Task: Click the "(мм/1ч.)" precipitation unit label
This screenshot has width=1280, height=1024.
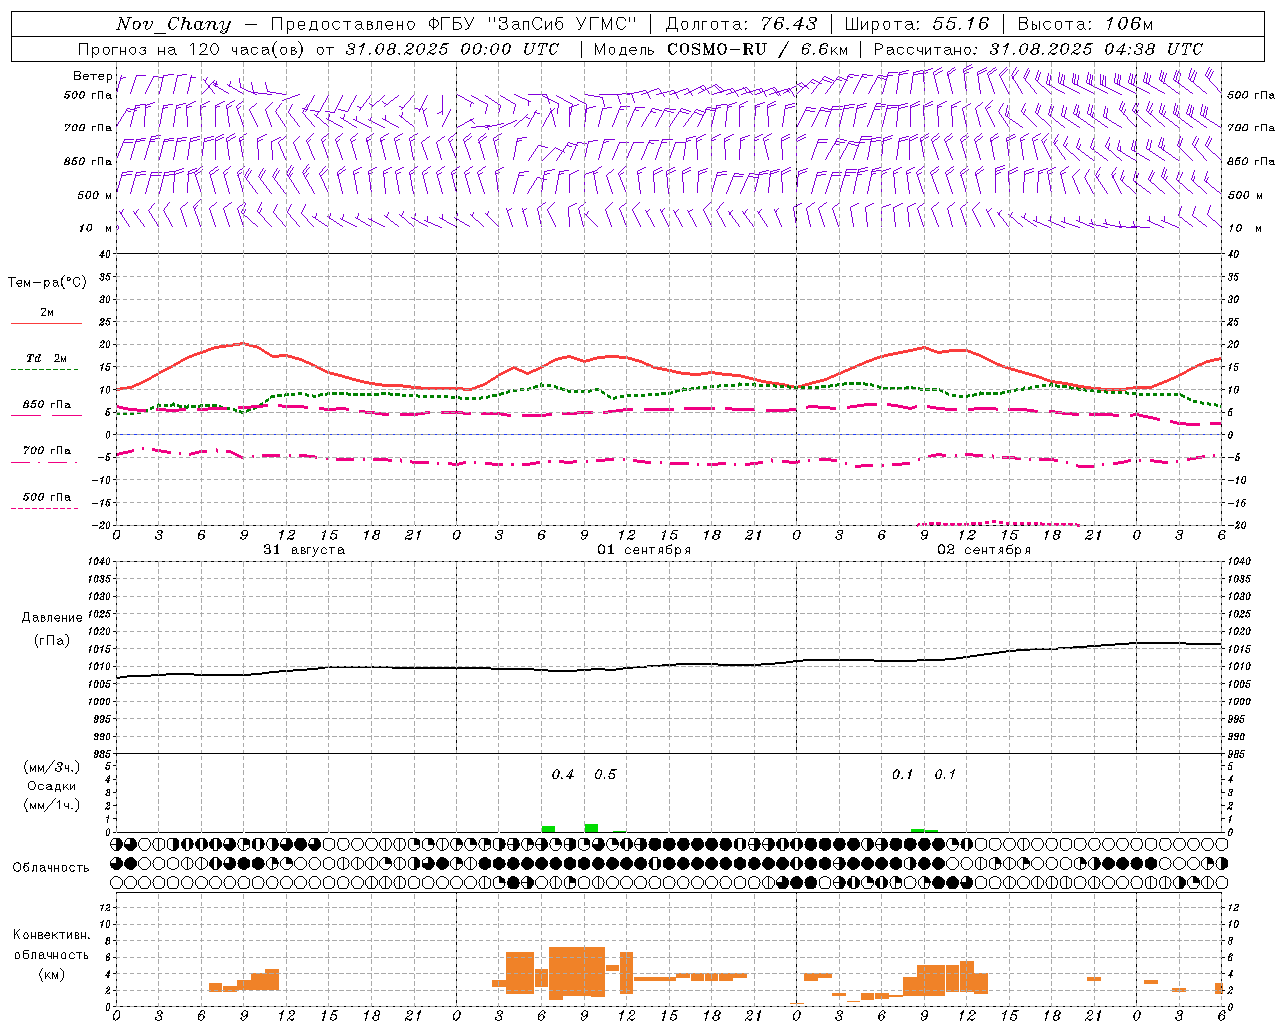Action: 52,805
